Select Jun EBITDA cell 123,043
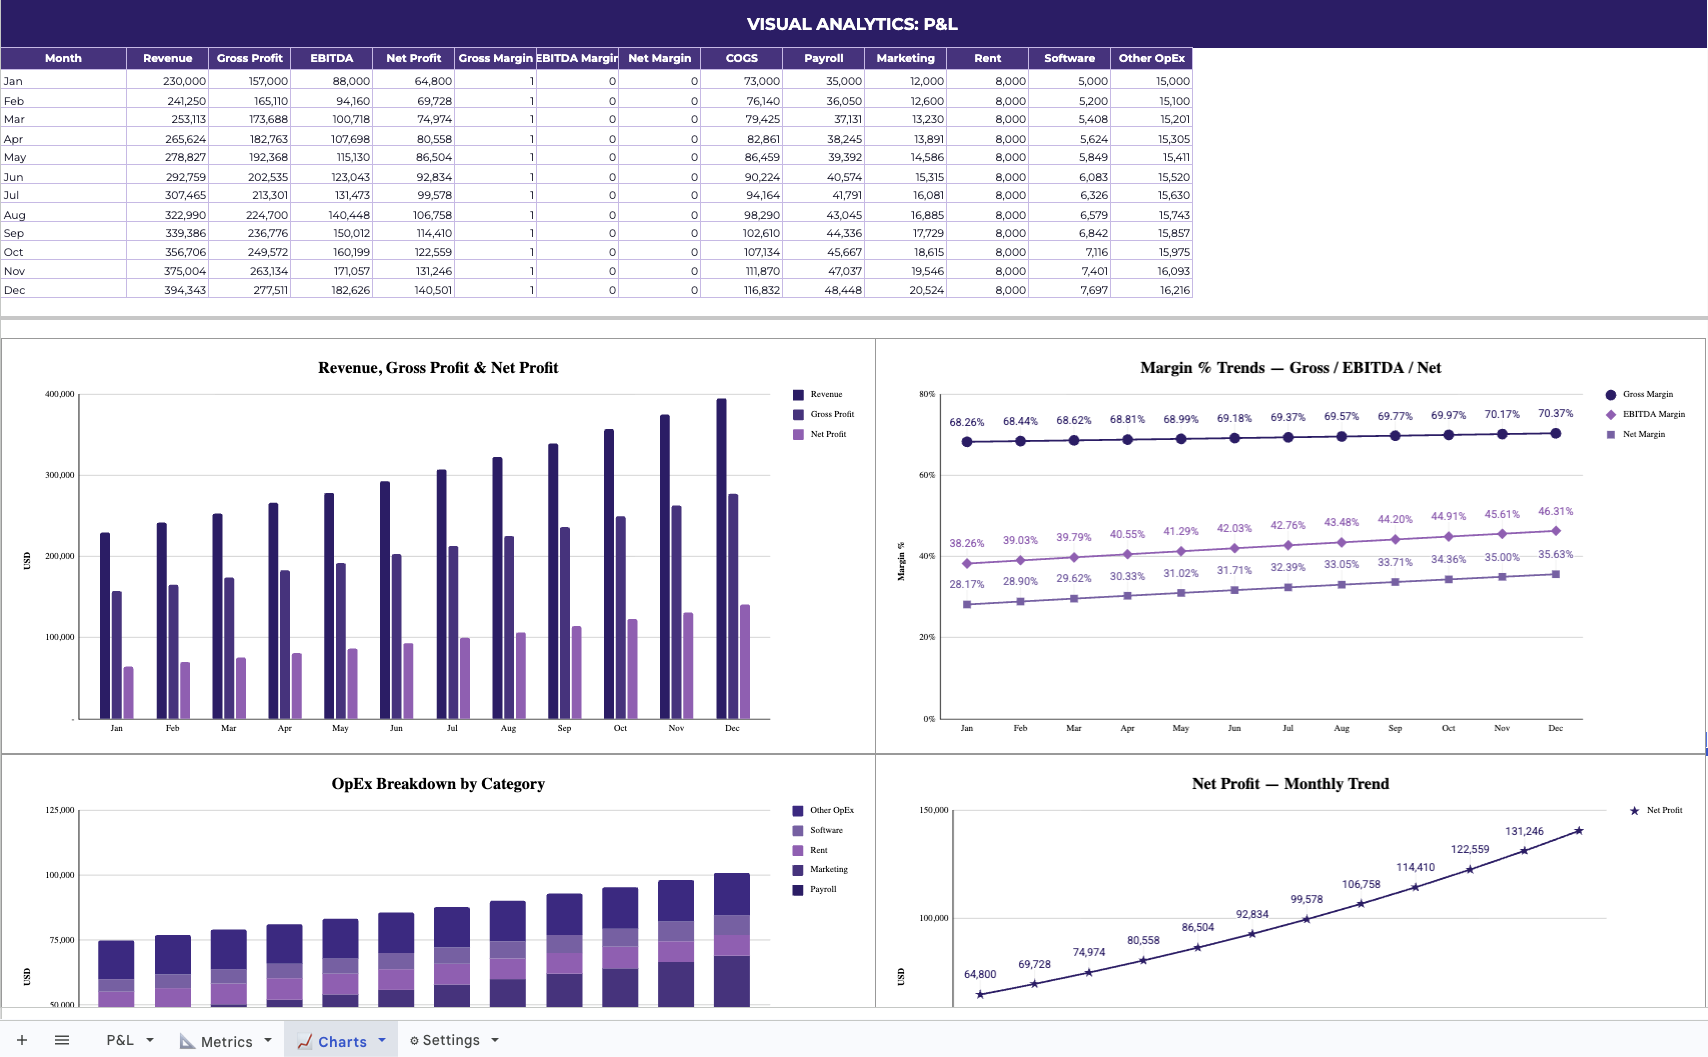The width and height of the screenshot is (1708, 1057). coord(332,177)
